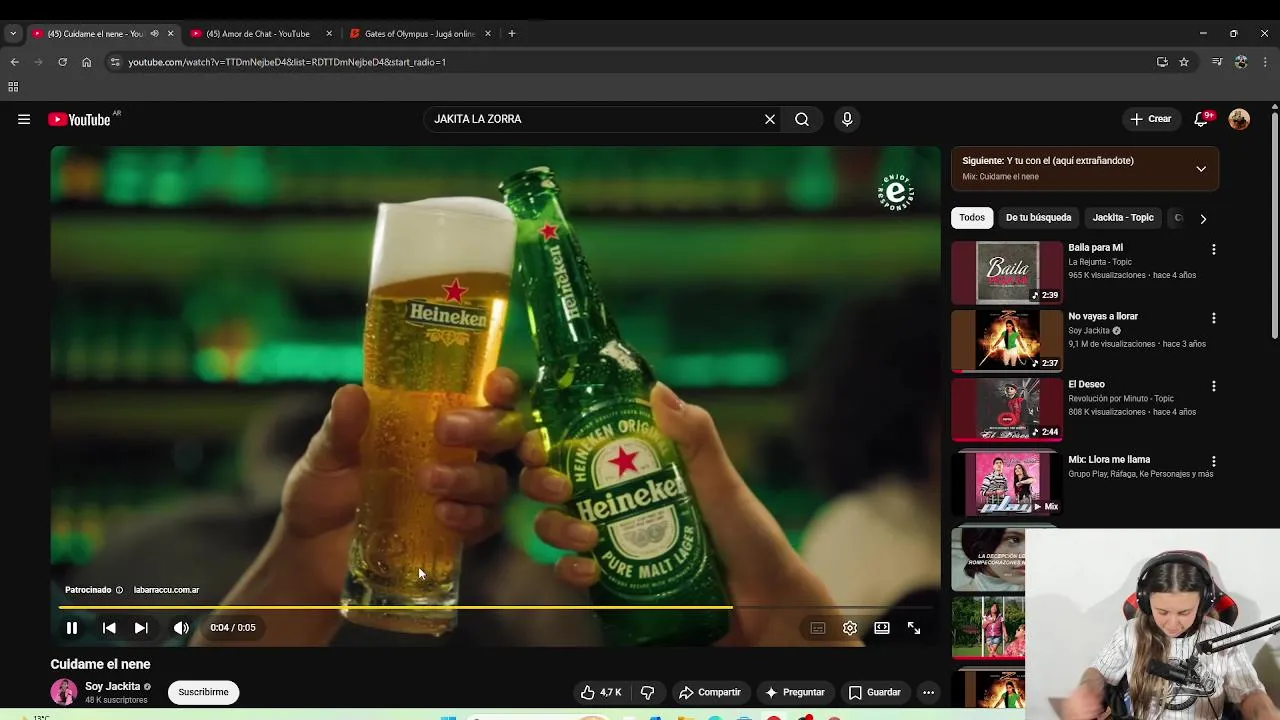Open the browser home page
The image size is (1280, 720).
click(86, 62)
